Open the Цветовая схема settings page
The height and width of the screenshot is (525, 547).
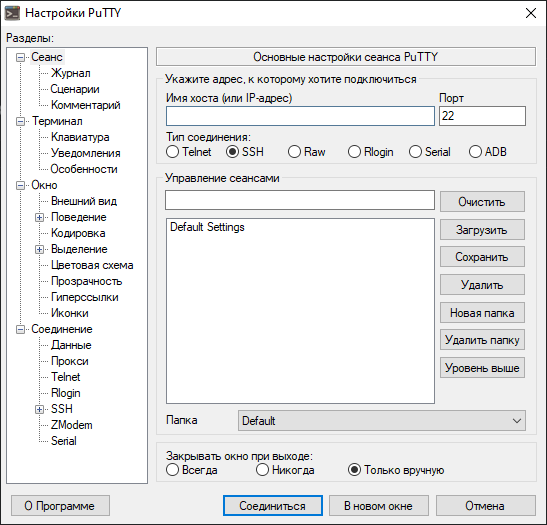92,265
